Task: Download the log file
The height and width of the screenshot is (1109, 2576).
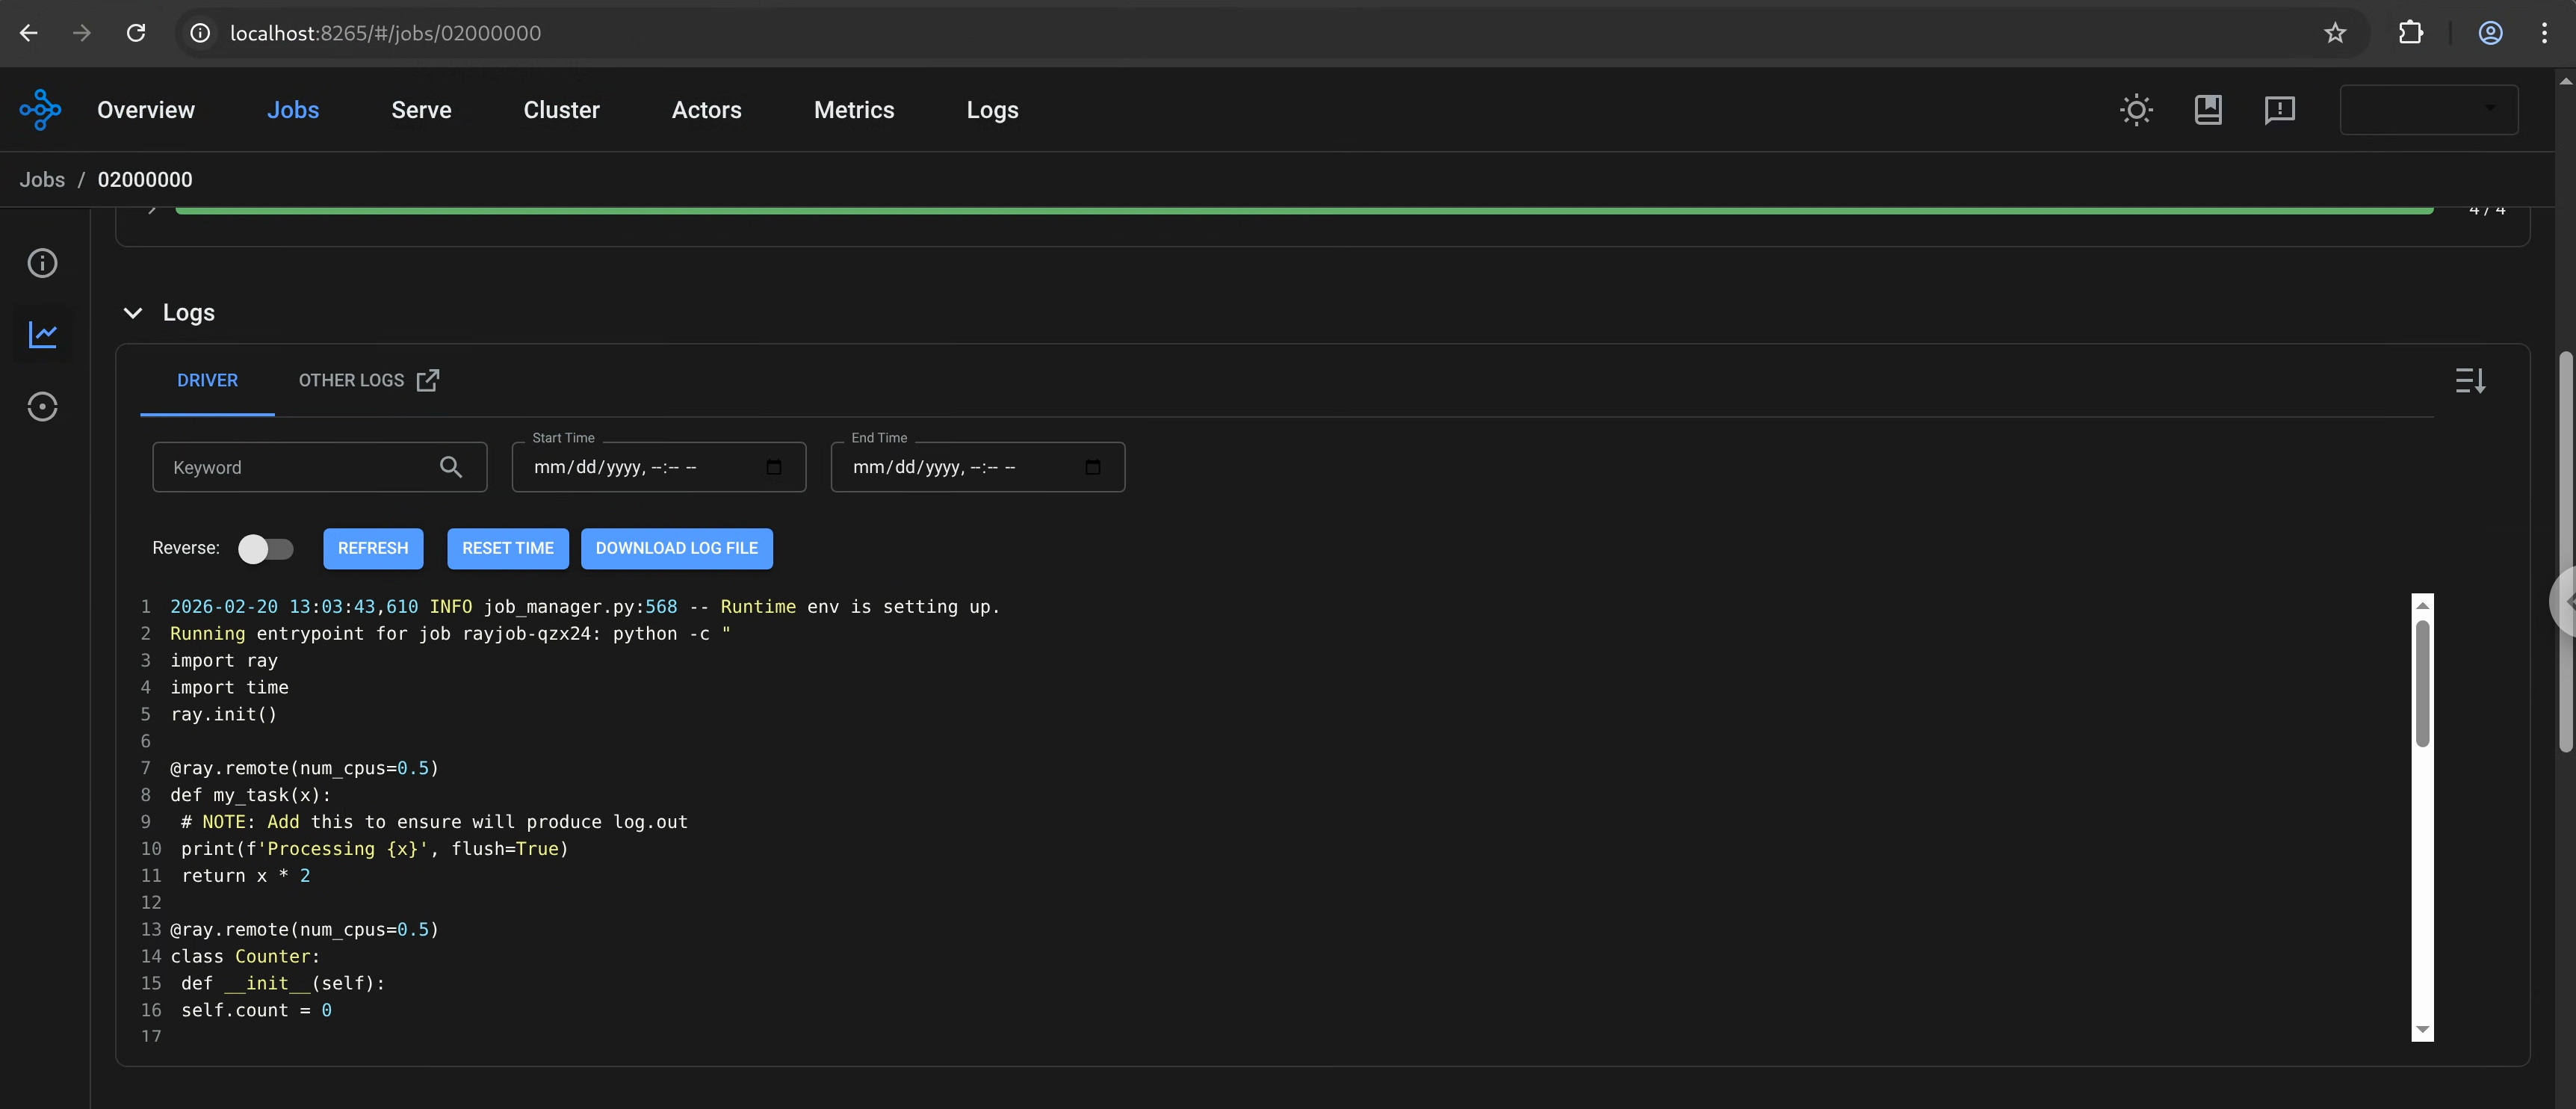Action: (676, 548)
